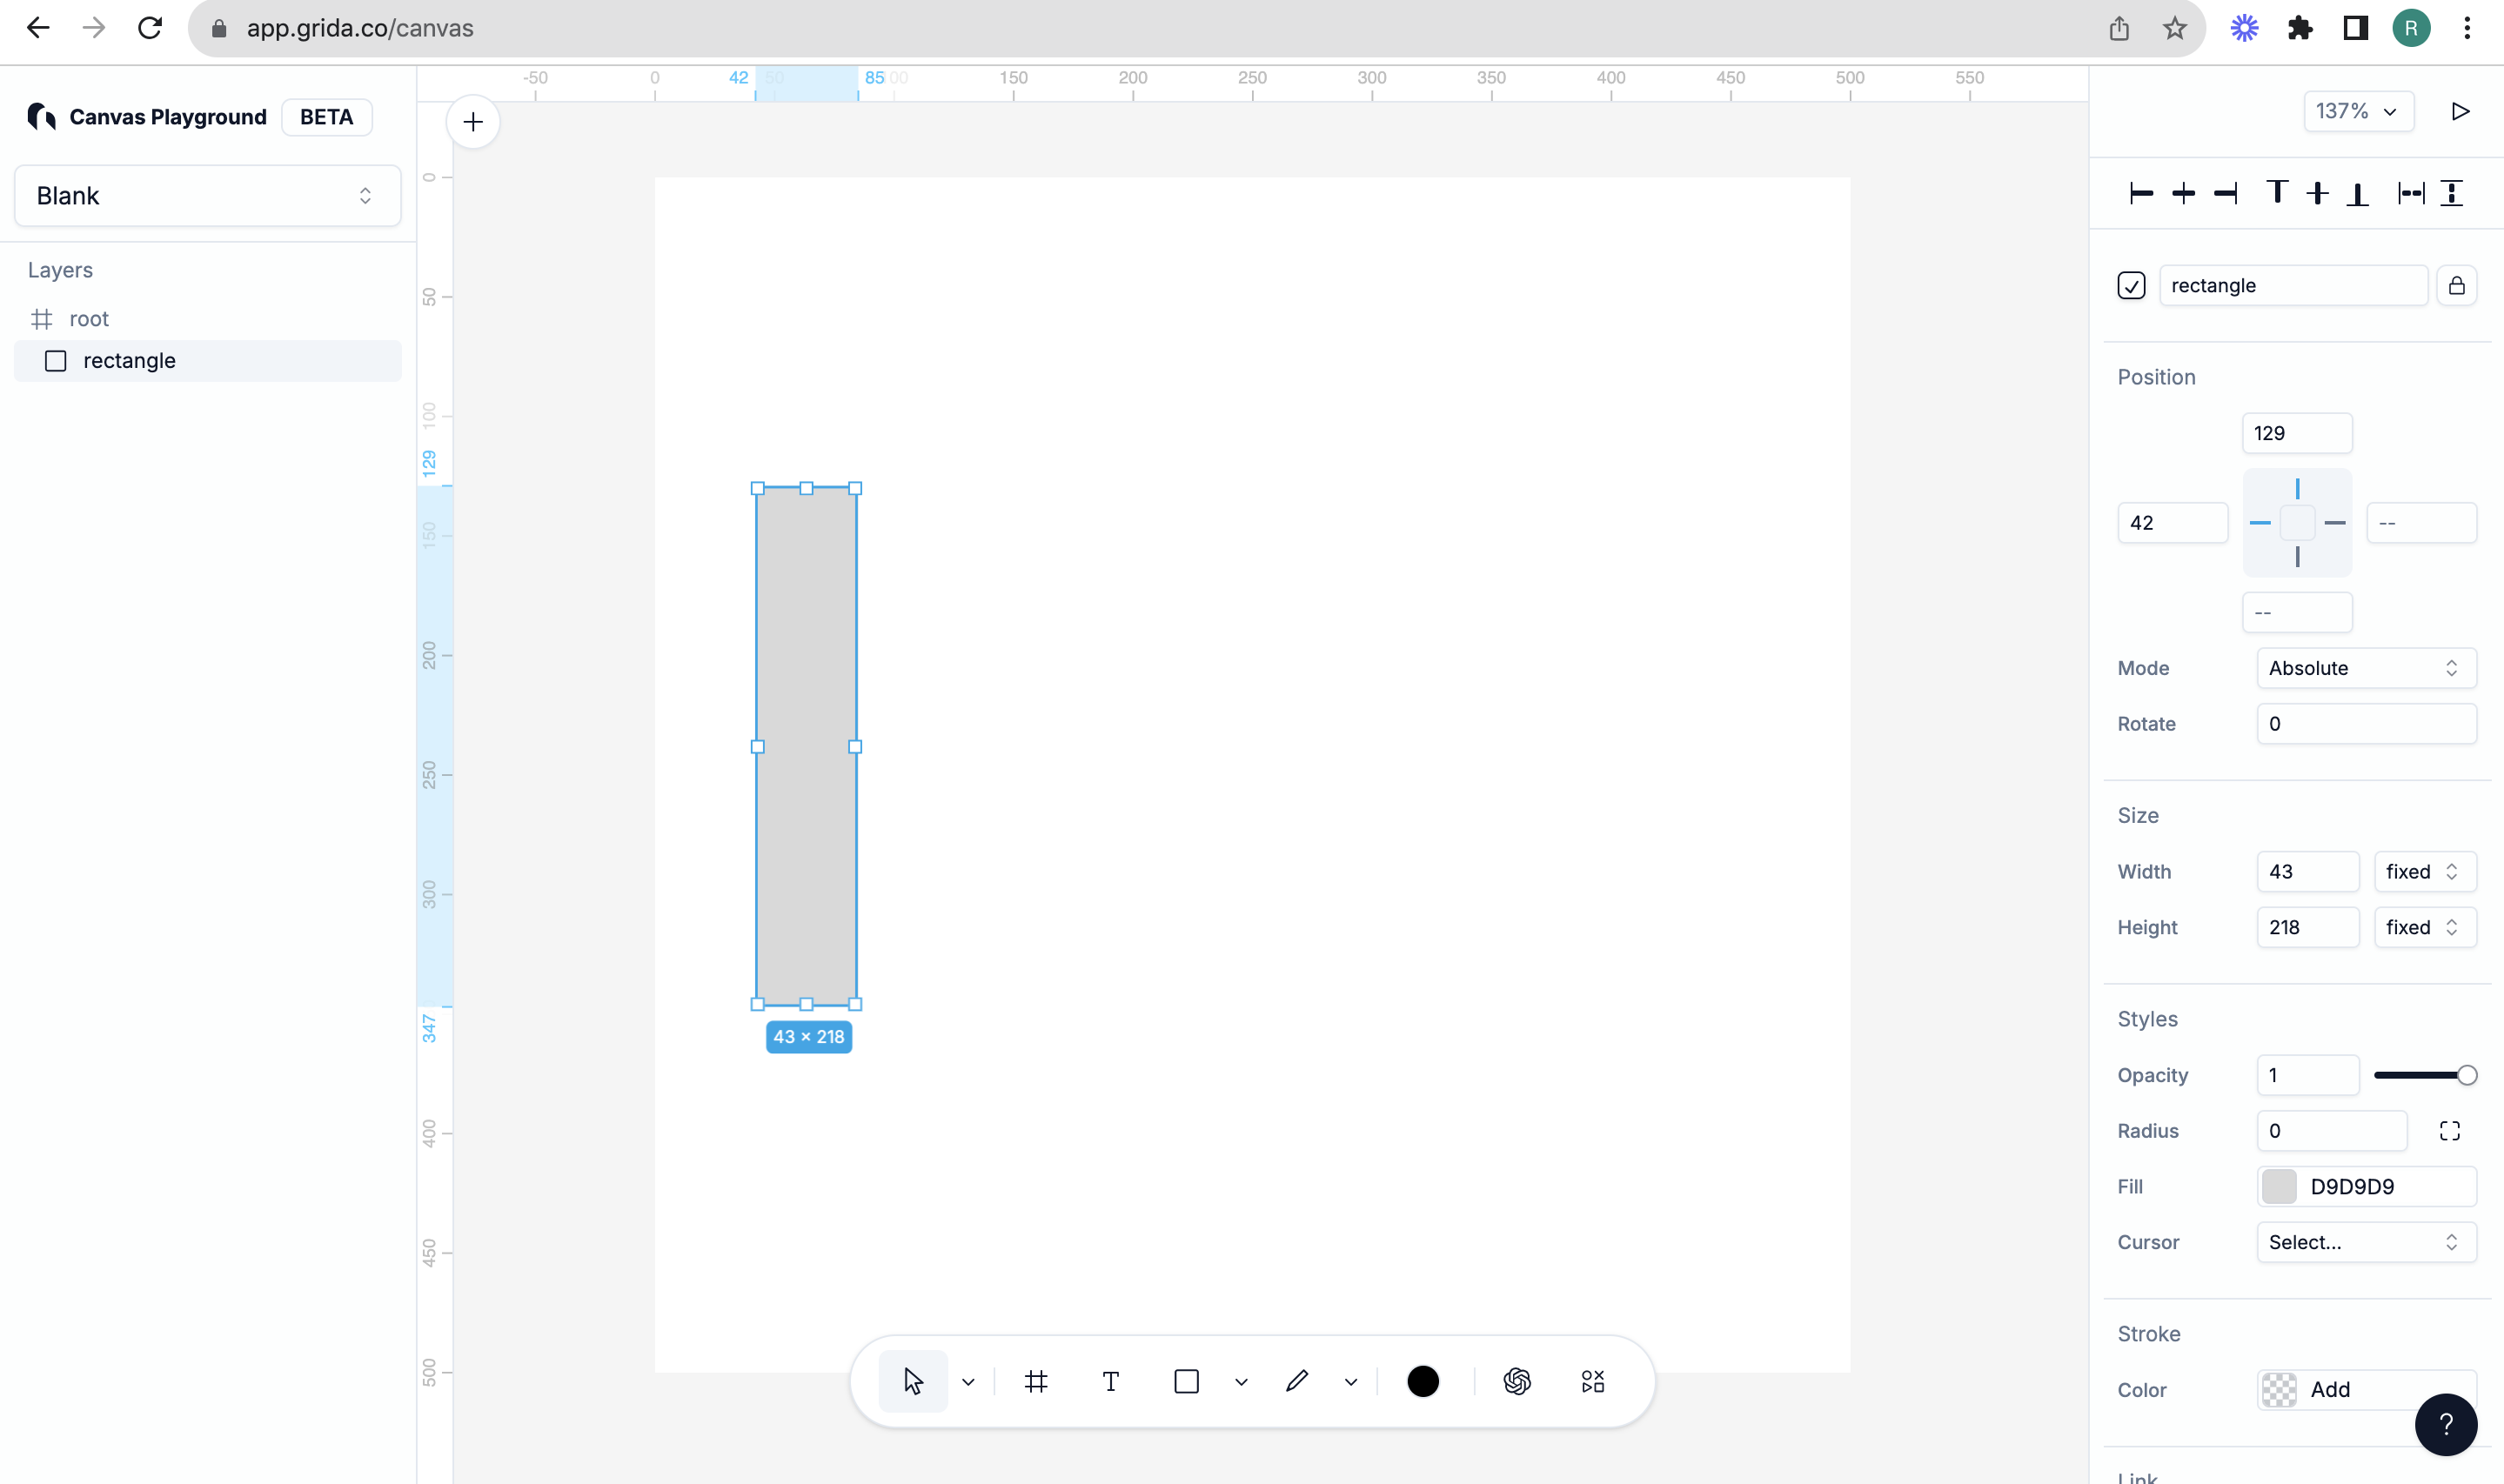Toggle the rectangle lock button

tap(2456, 286)
